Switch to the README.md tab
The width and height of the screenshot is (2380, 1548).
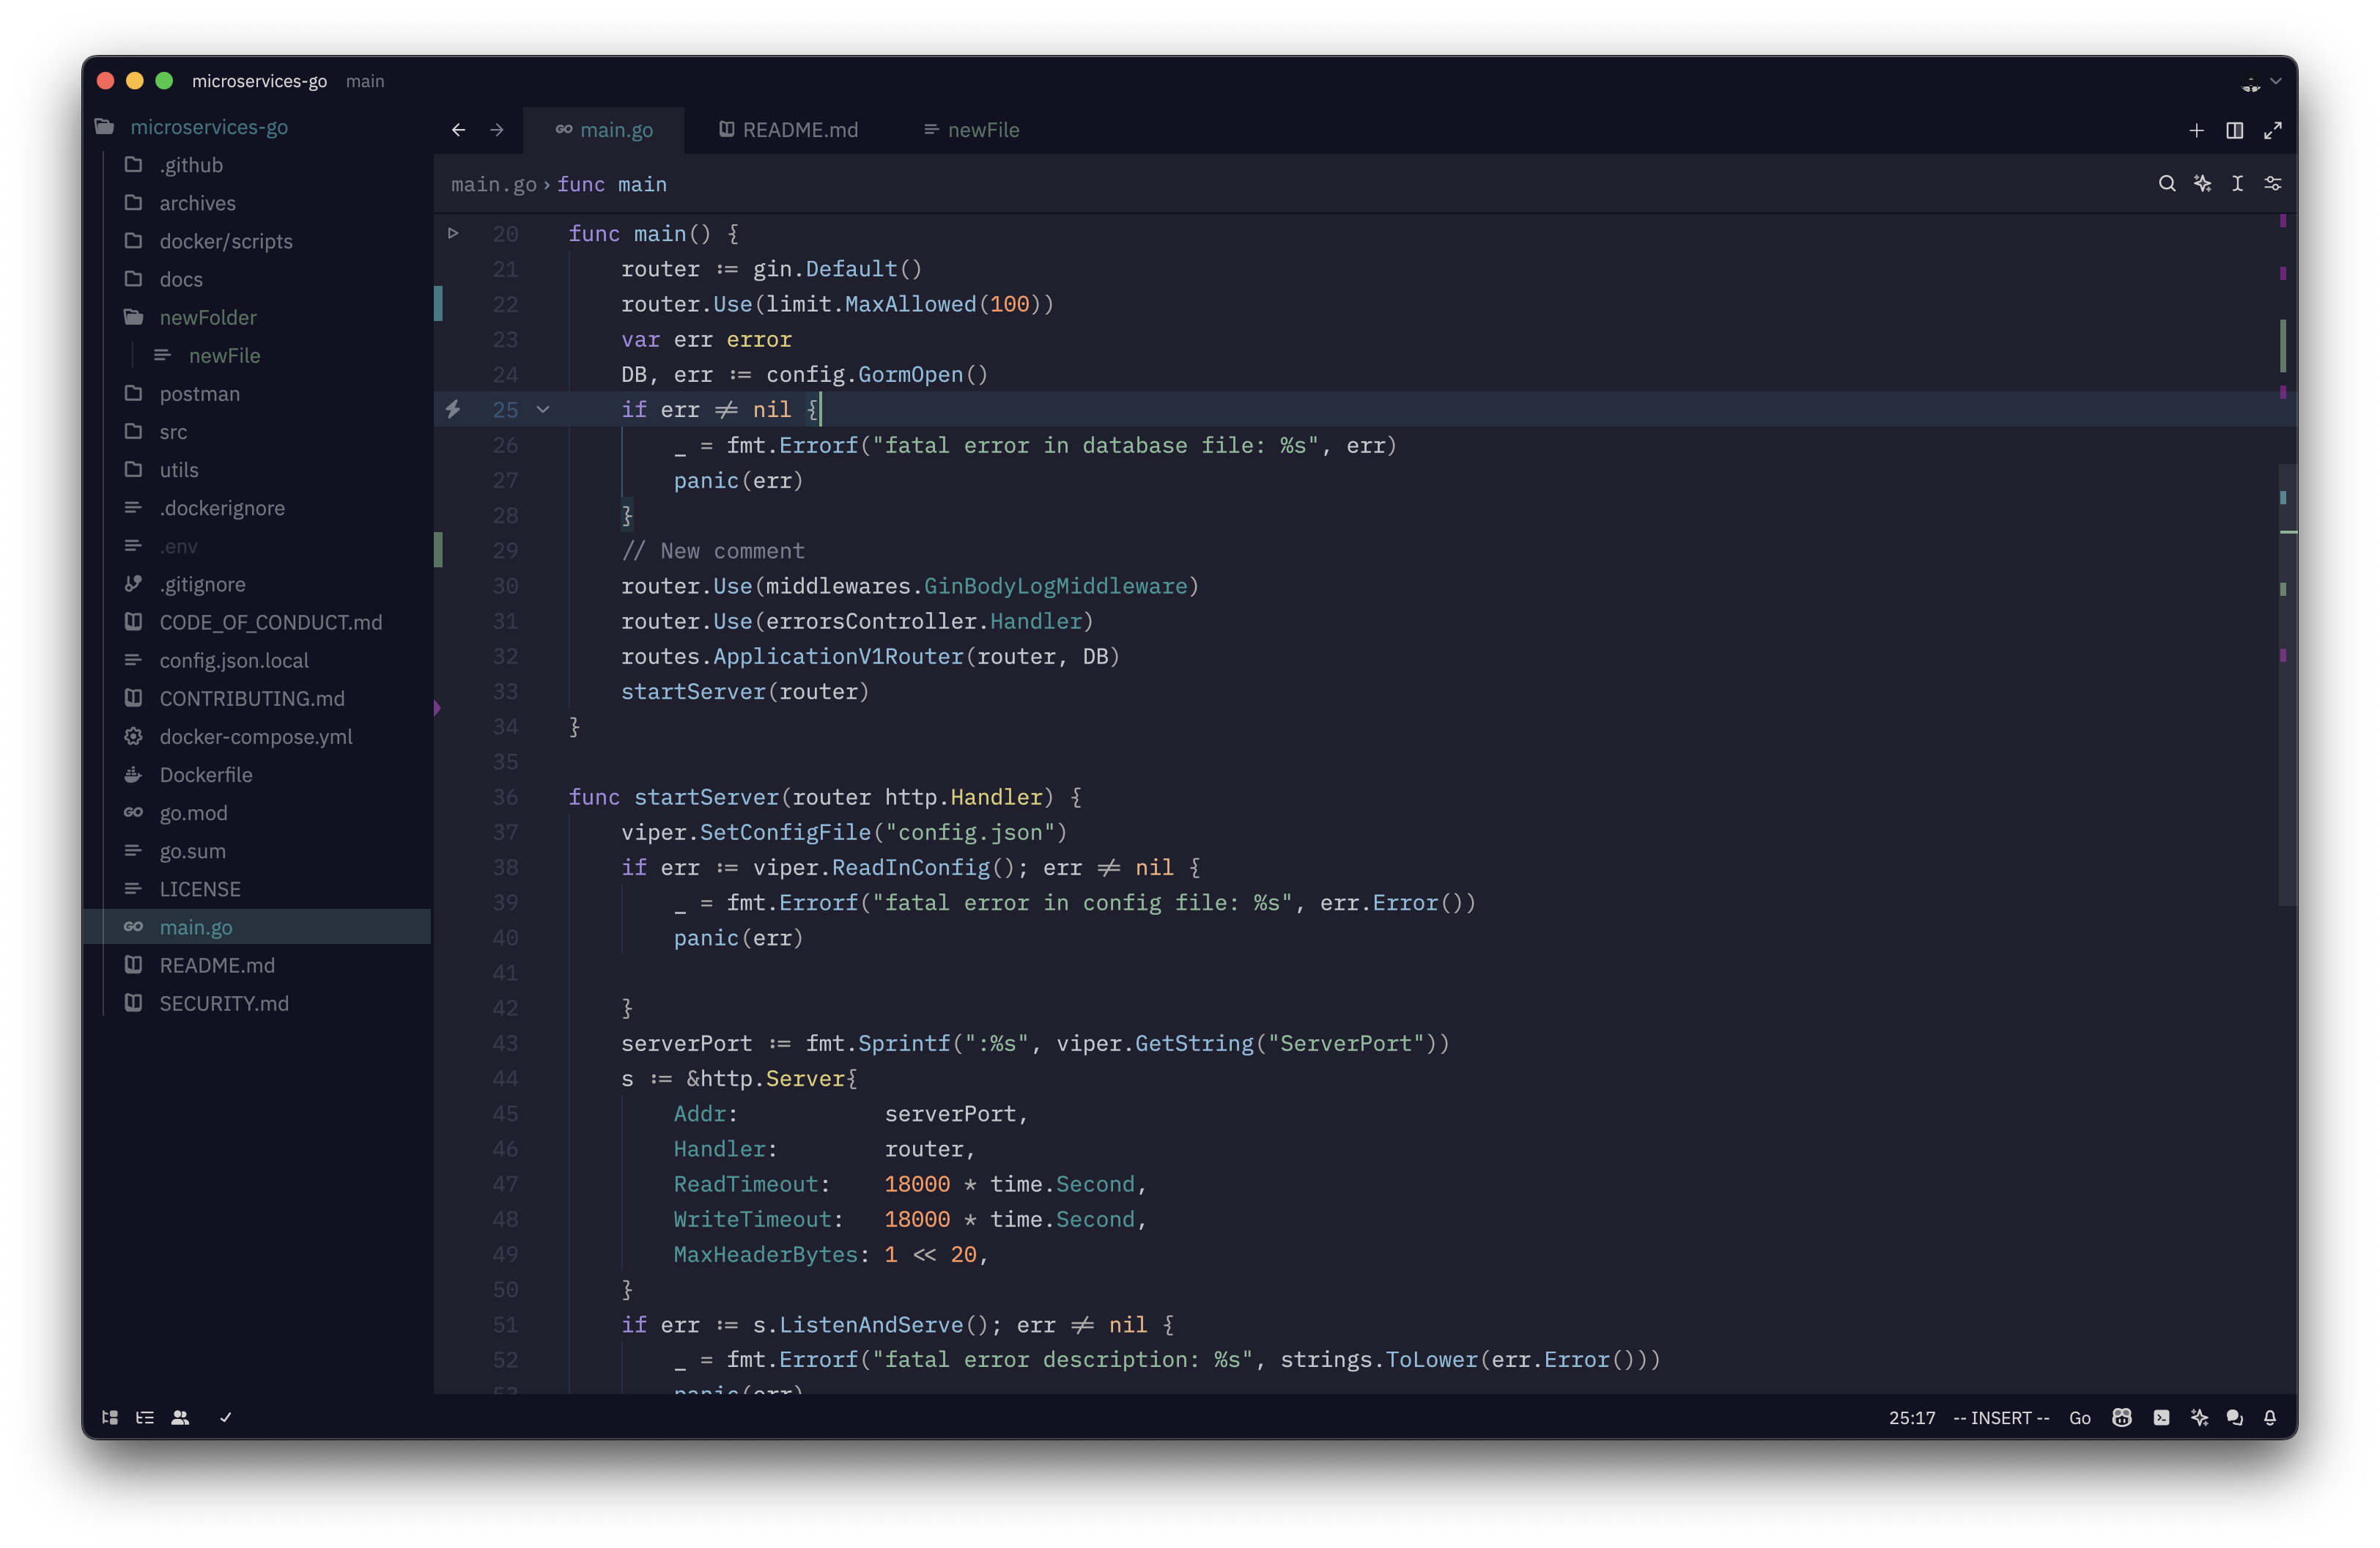[789, 130]
